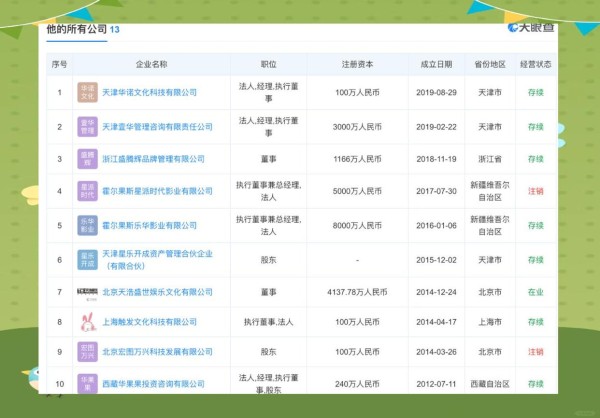
Task: Open 北京宏图万兴科技发展有限公司 link
Action: click(157, 352)
